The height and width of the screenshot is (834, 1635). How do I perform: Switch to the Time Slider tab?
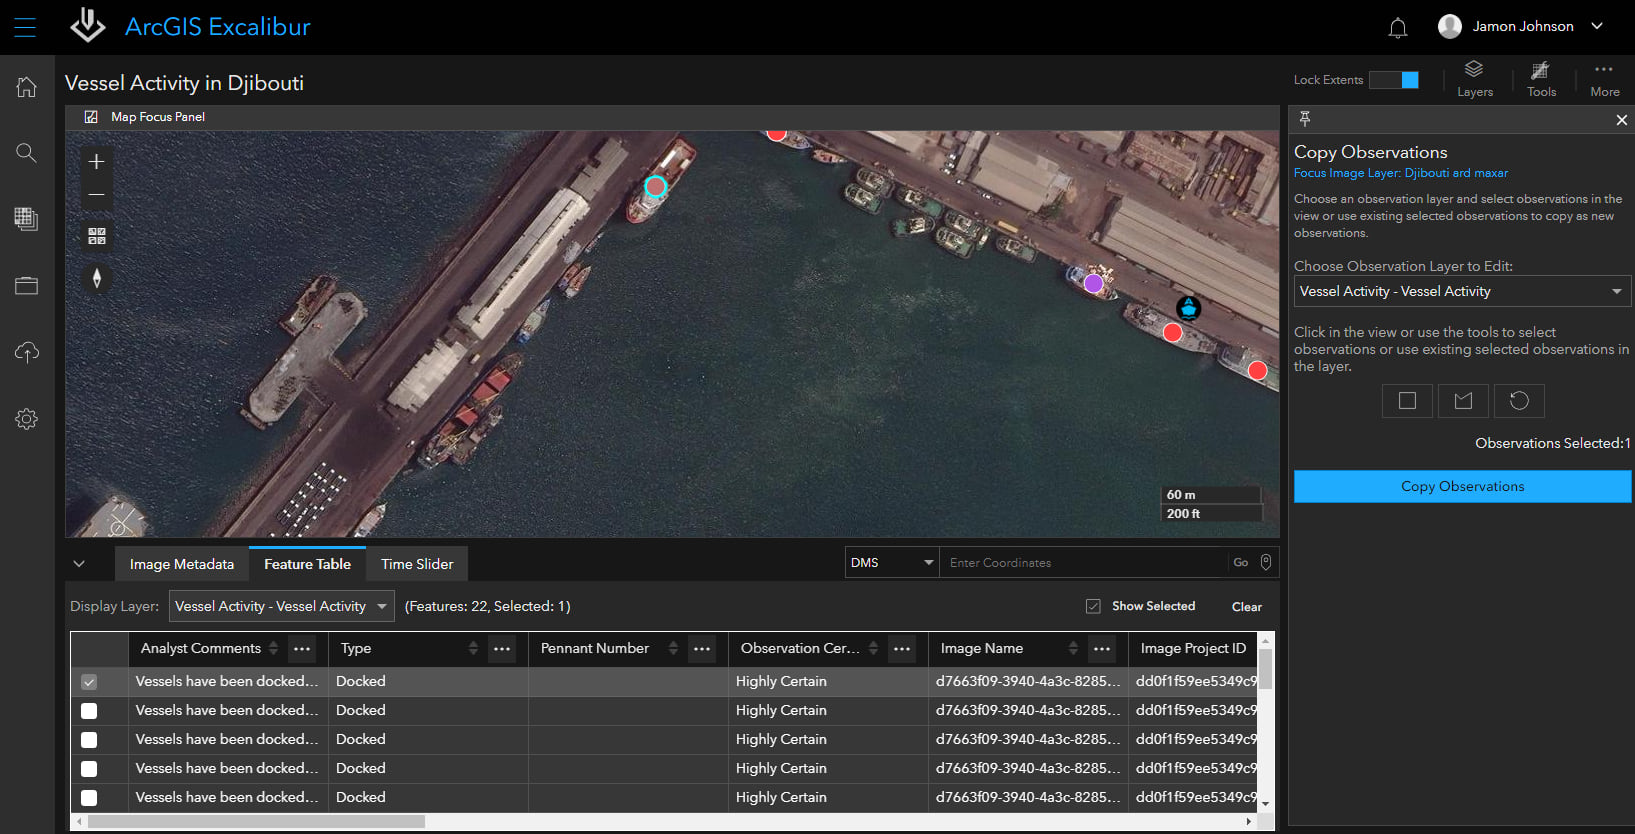[x=417, y=564]
